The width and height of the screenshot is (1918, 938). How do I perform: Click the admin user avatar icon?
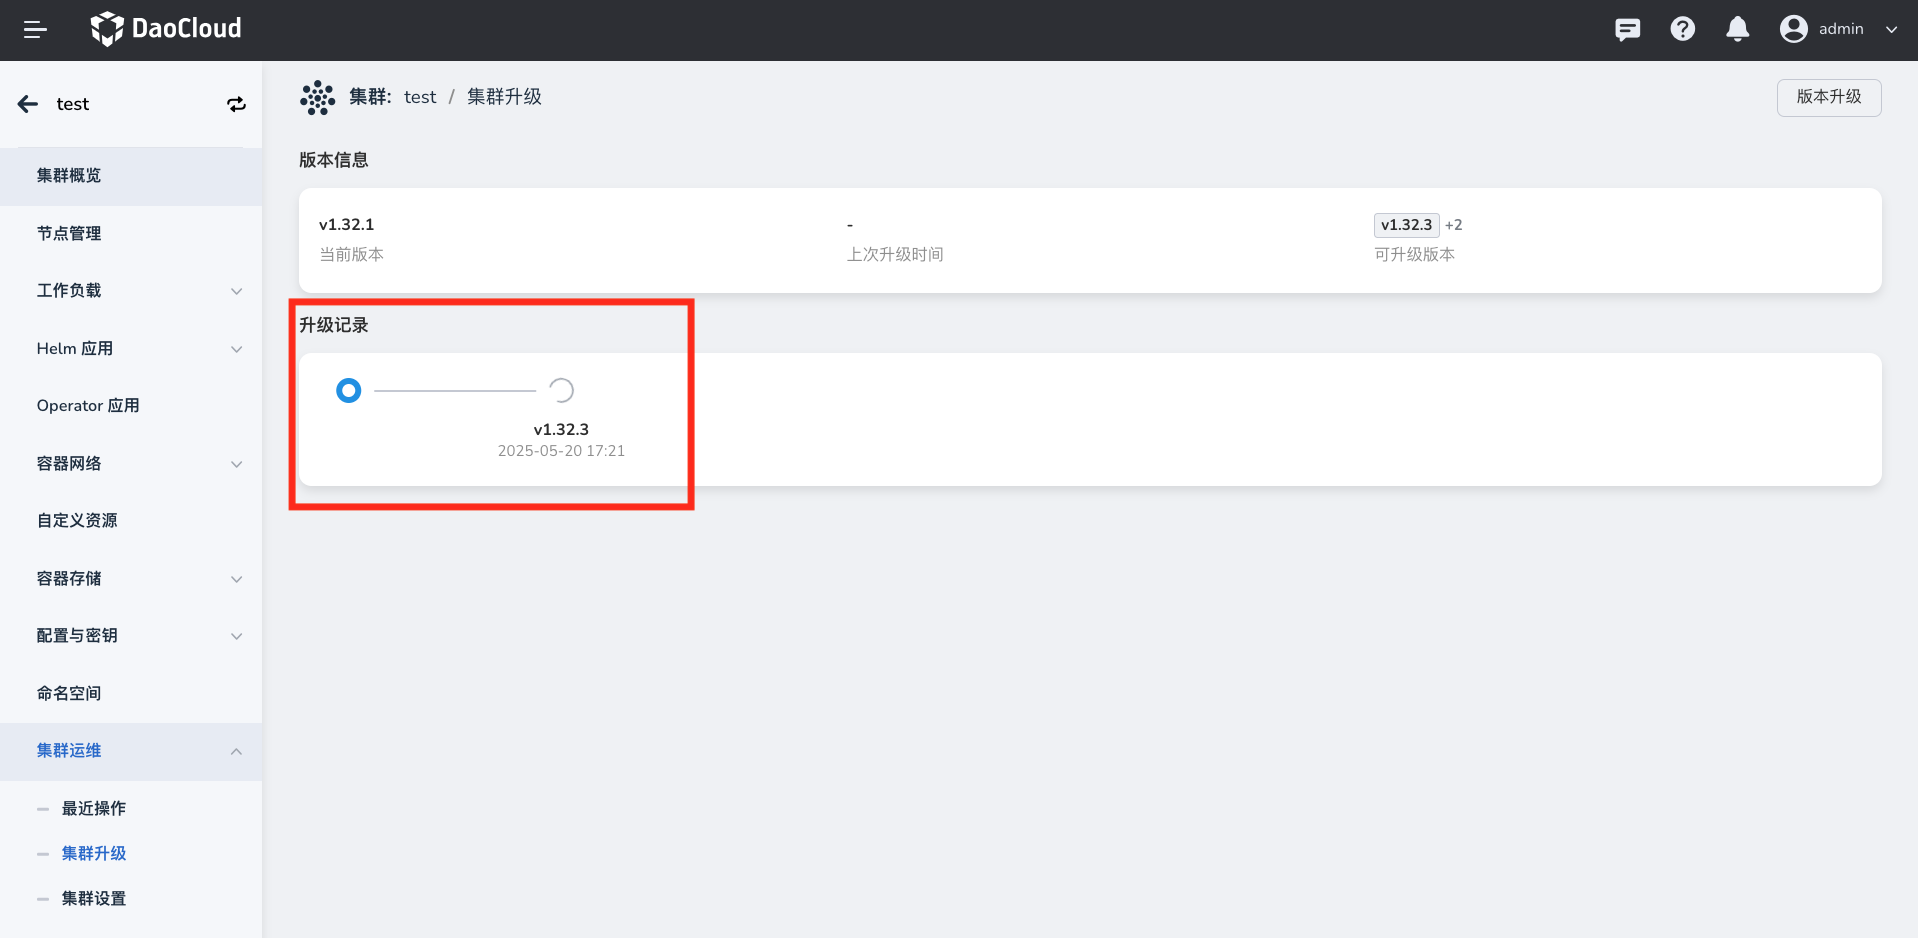pyautogui.click(x=1793, y=29)
